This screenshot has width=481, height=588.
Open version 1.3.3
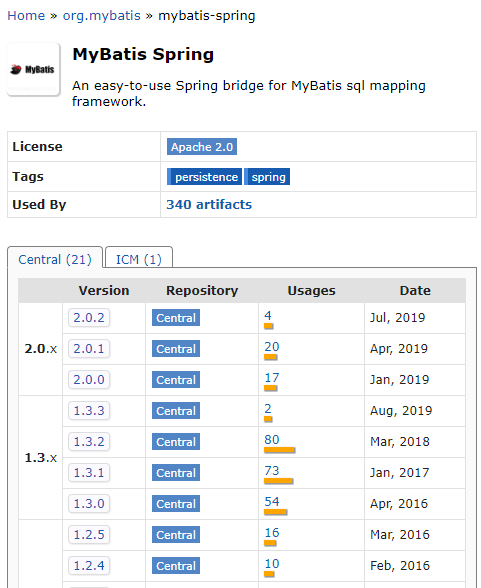pyautogui.click(x=89, y=411)
